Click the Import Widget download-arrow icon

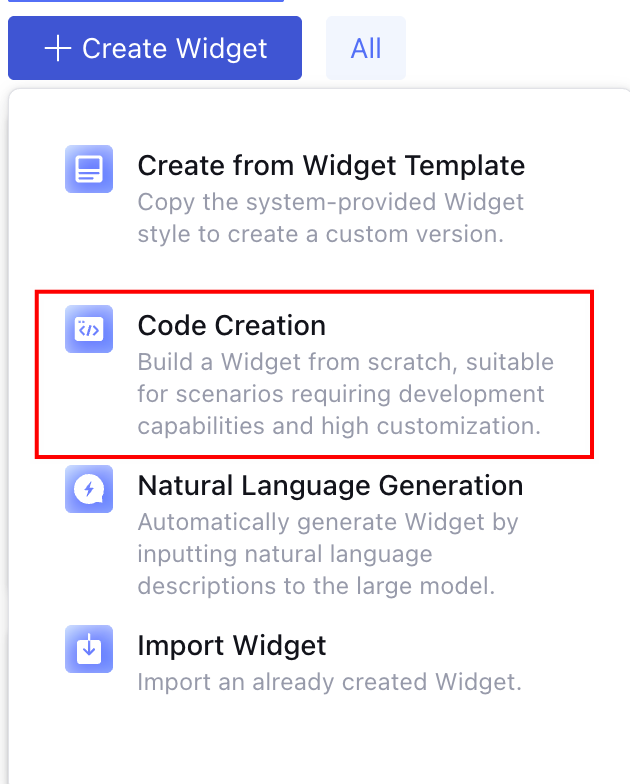point(89,650)
